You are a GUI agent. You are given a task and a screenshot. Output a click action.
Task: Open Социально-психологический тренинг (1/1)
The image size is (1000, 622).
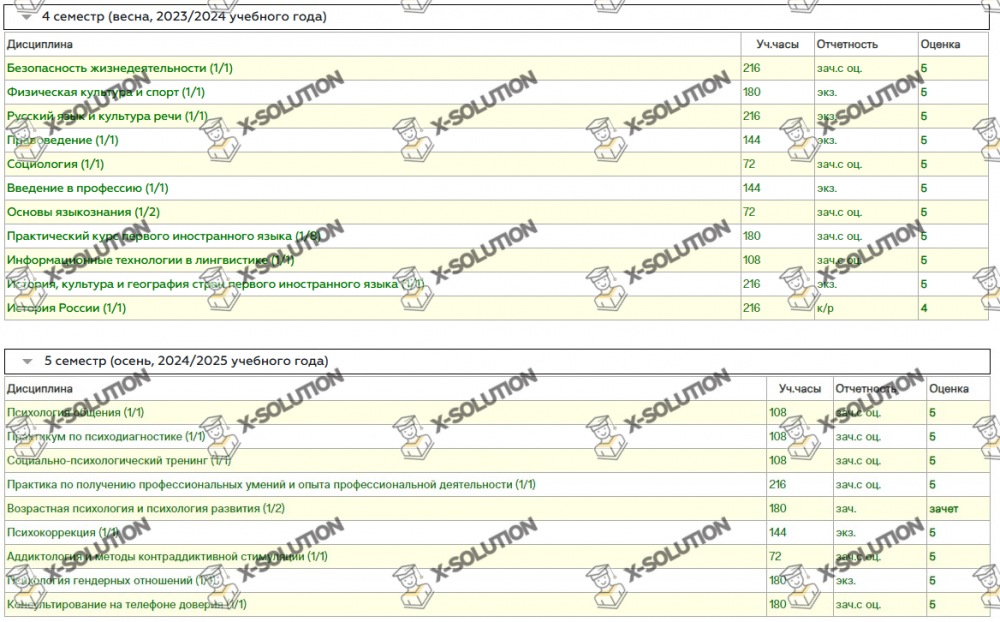pos(119,461)
